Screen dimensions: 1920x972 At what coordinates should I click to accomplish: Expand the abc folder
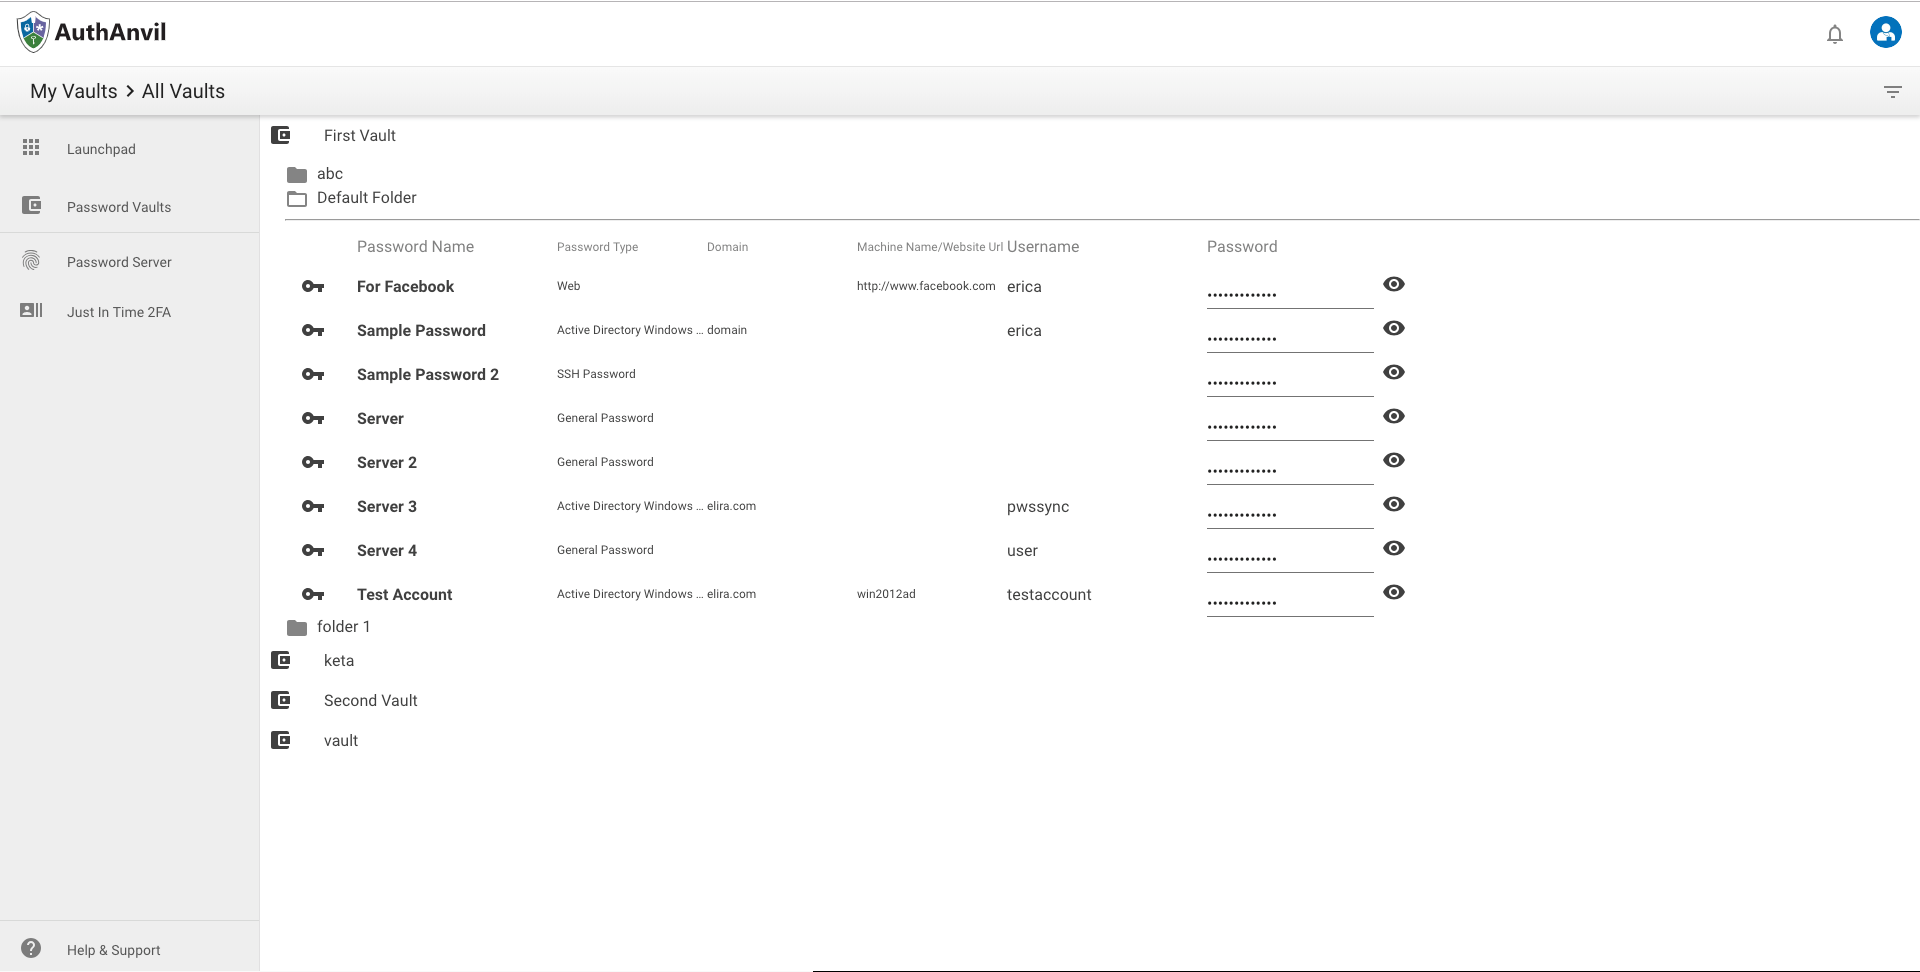(330, 174)
